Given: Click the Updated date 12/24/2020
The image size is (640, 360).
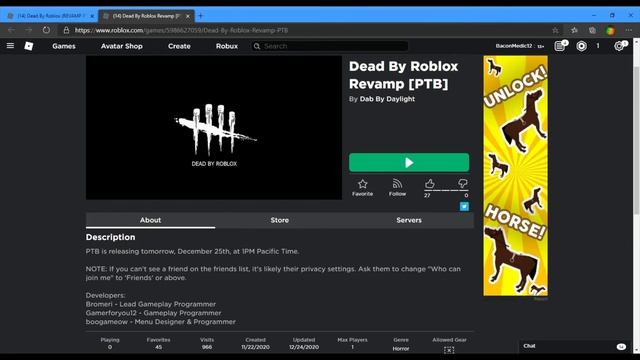Looking at the screenshot, I should (304, 347).
